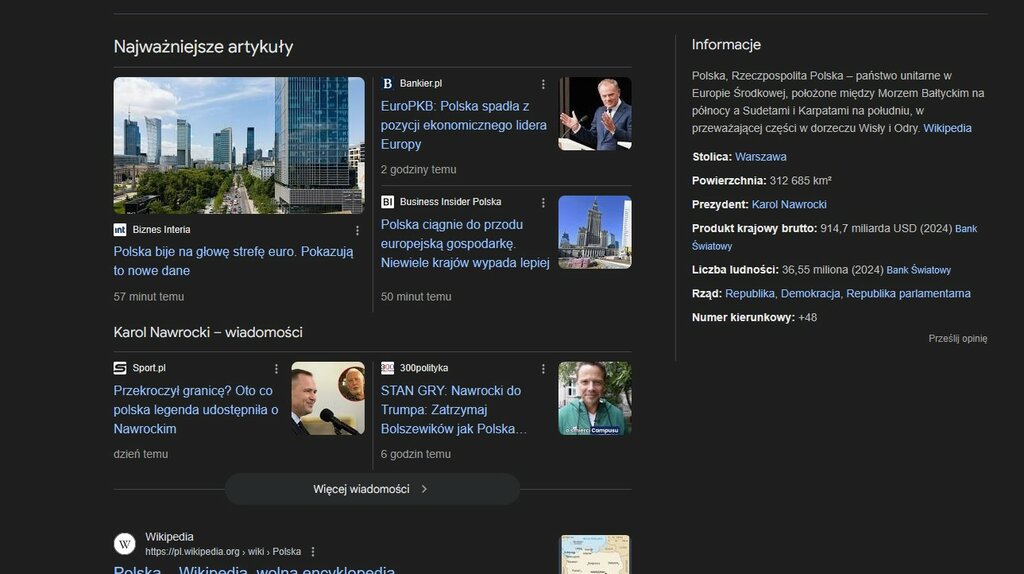
Task: Open Karol Nawrocki president link
Action: tap(789, 204)
